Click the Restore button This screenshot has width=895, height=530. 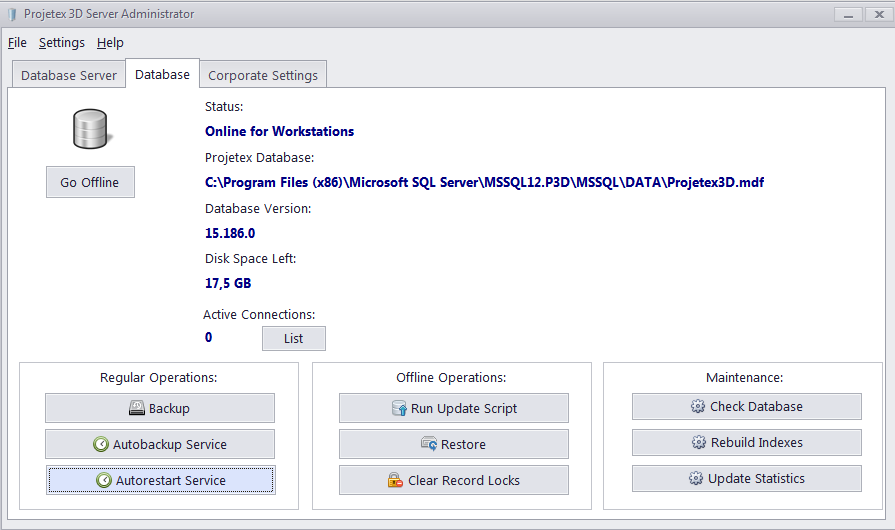pos(454,444)
